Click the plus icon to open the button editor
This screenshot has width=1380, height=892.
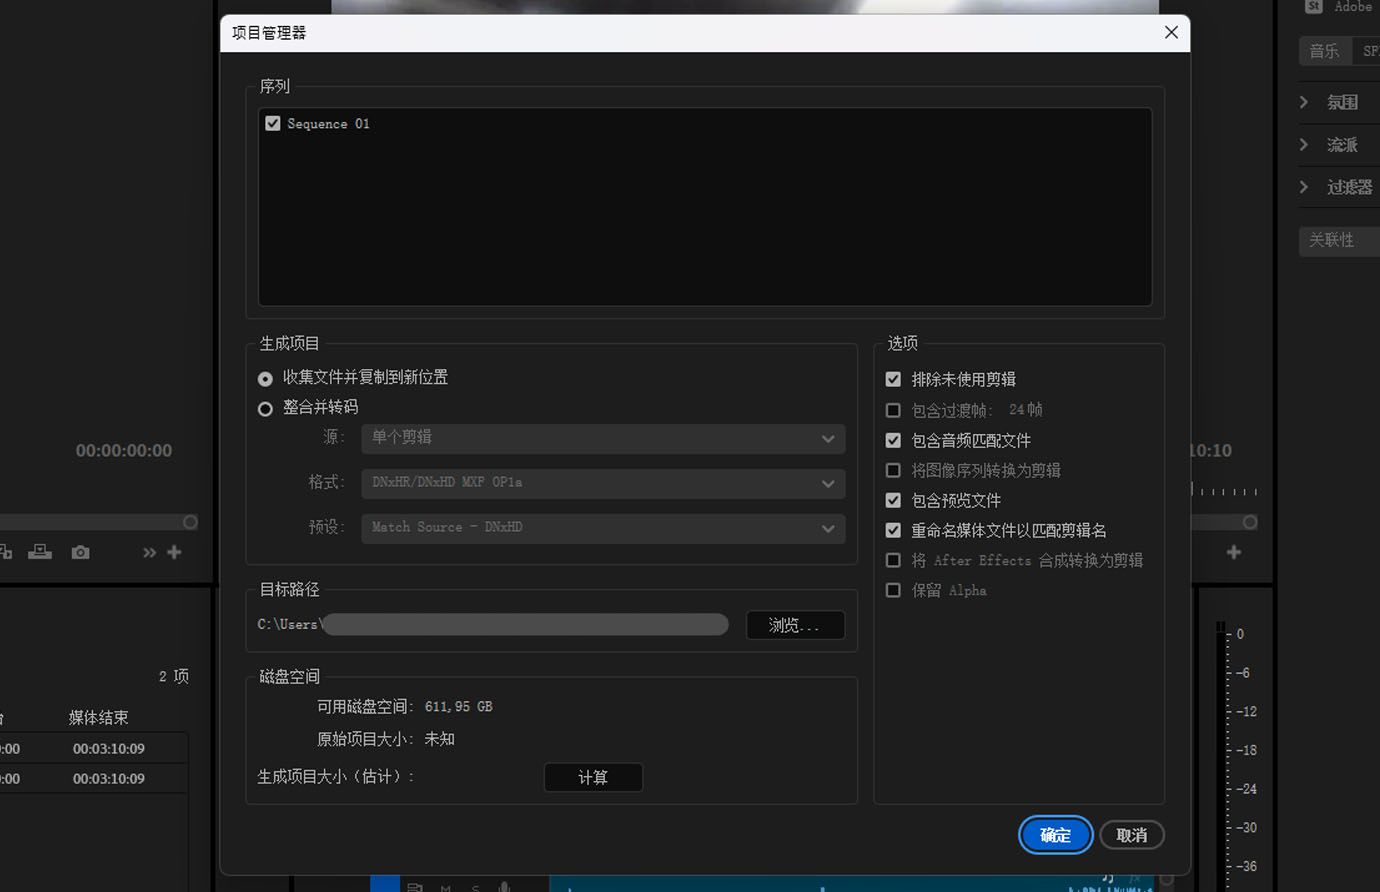(x=174, y=552)
